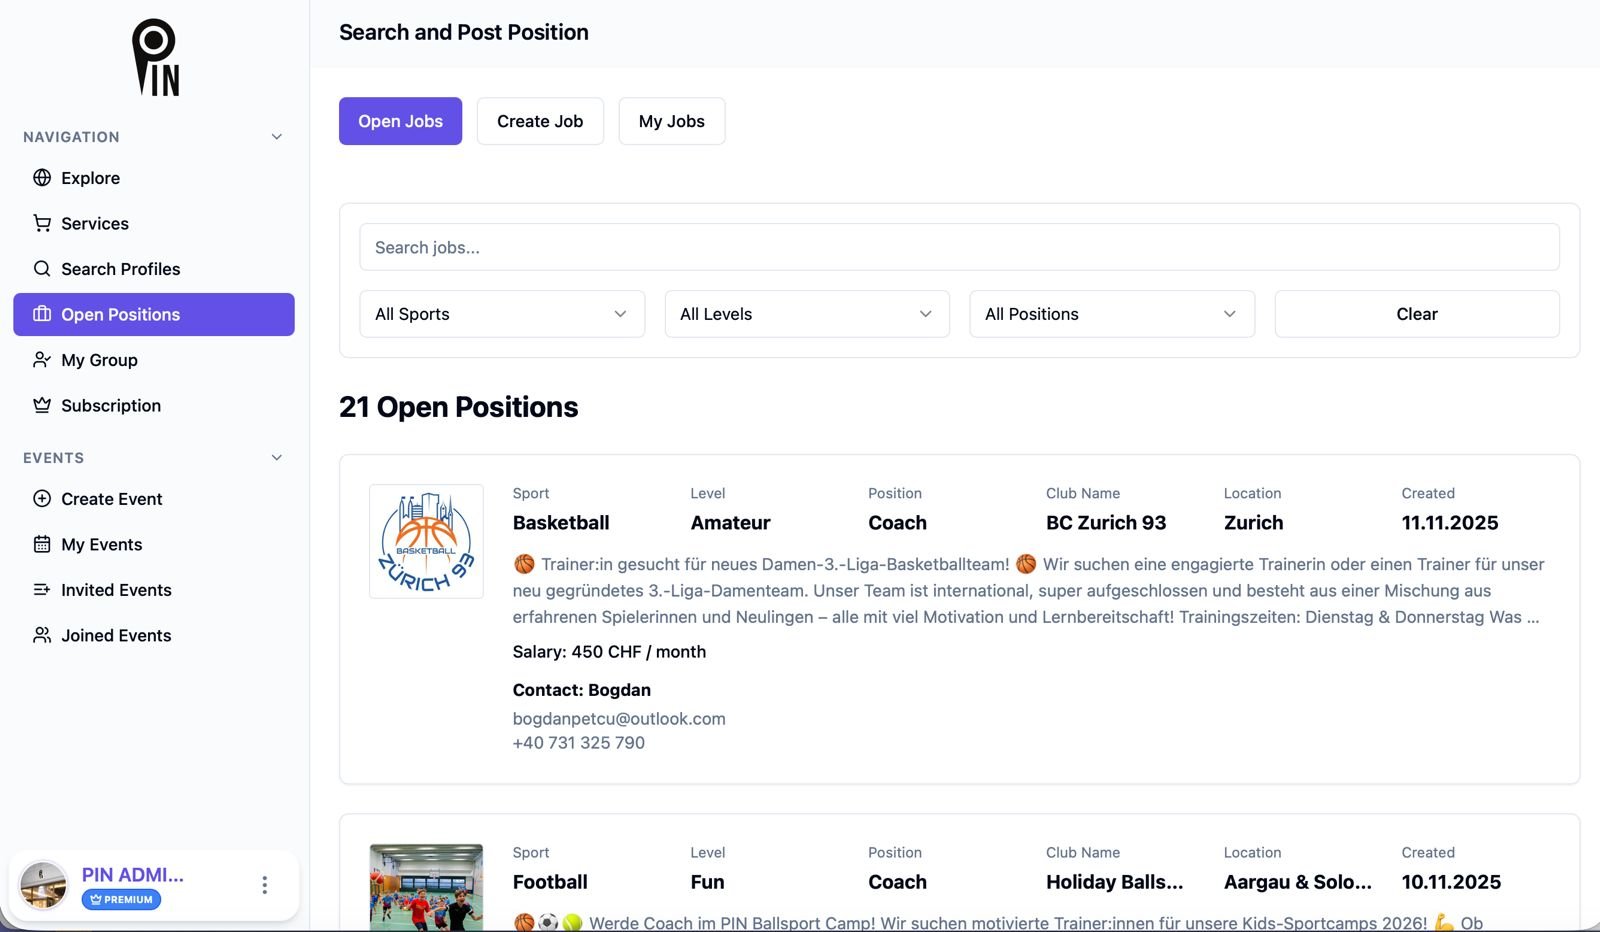The height and width of the screenshot is (932, 1600).
Task: Click the PIN logo in sidebar
Action: click(155, 58)
